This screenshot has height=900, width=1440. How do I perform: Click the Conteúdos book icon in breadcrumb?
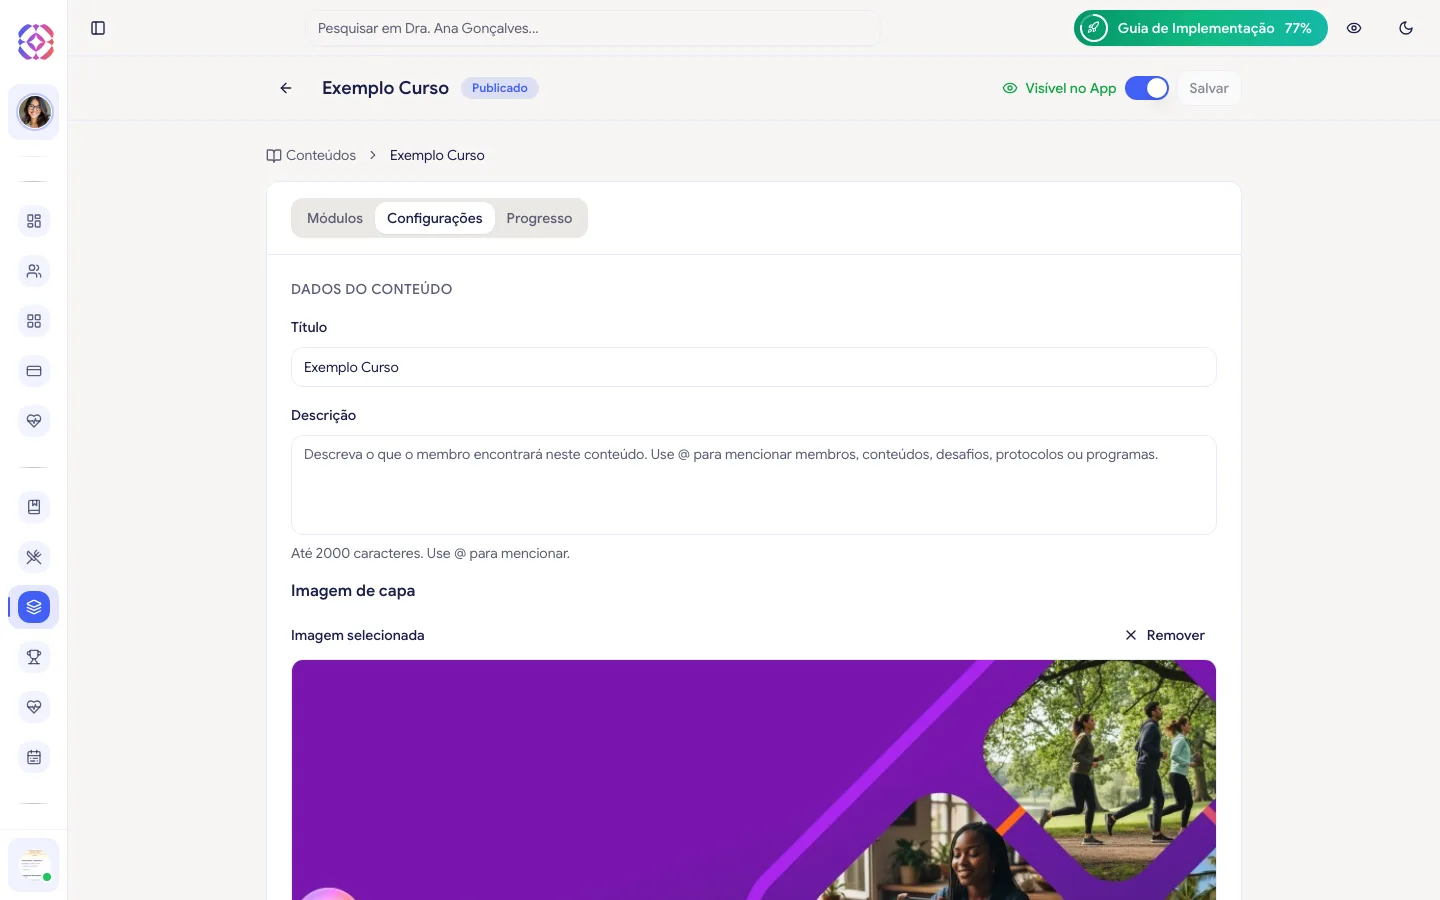pos(274,155)
